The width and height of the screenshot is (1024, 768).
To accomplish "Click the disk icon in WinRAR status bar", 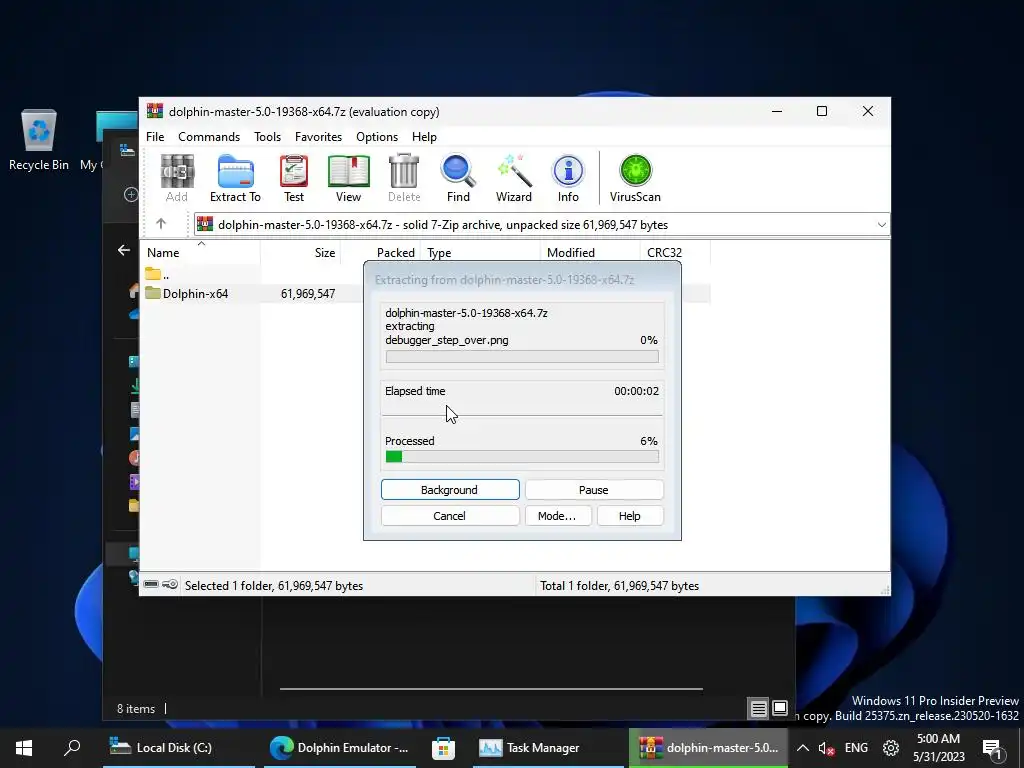I will [151, 584].
